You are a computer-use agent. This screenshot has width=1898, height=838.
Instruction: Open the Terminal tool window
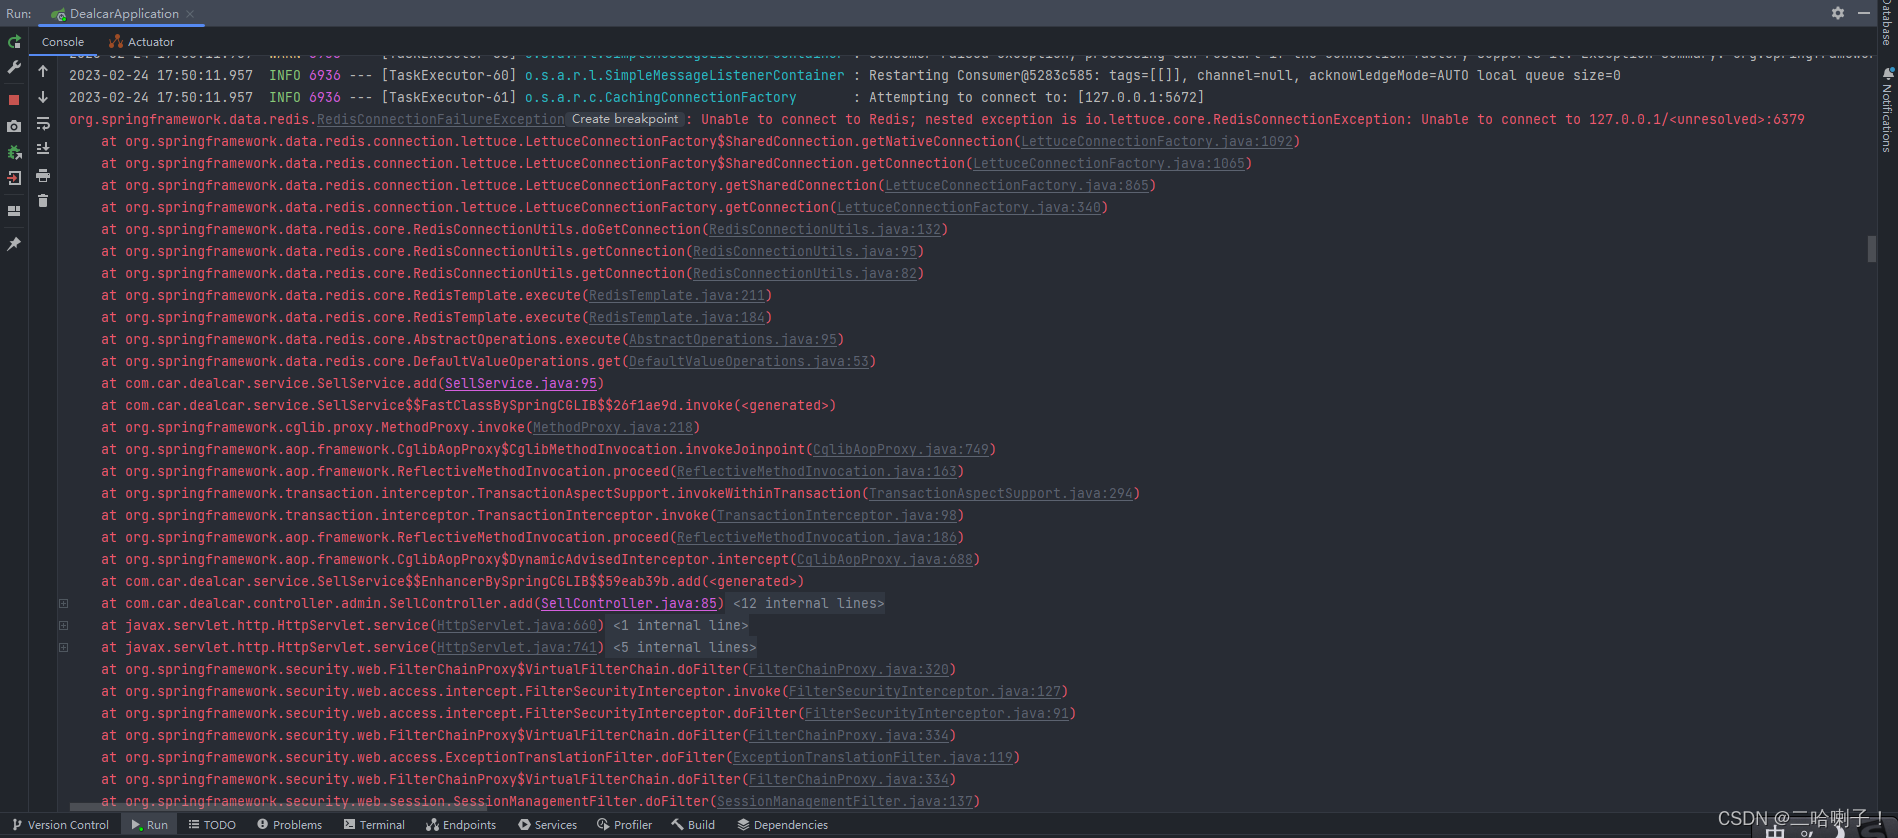pos(374,825)
